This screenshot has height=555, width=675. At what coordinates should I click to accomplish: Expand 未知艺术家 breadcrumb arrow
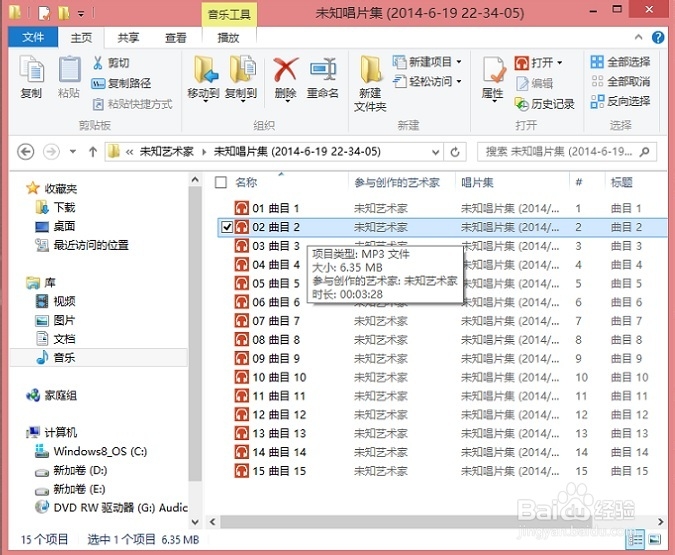204,152
